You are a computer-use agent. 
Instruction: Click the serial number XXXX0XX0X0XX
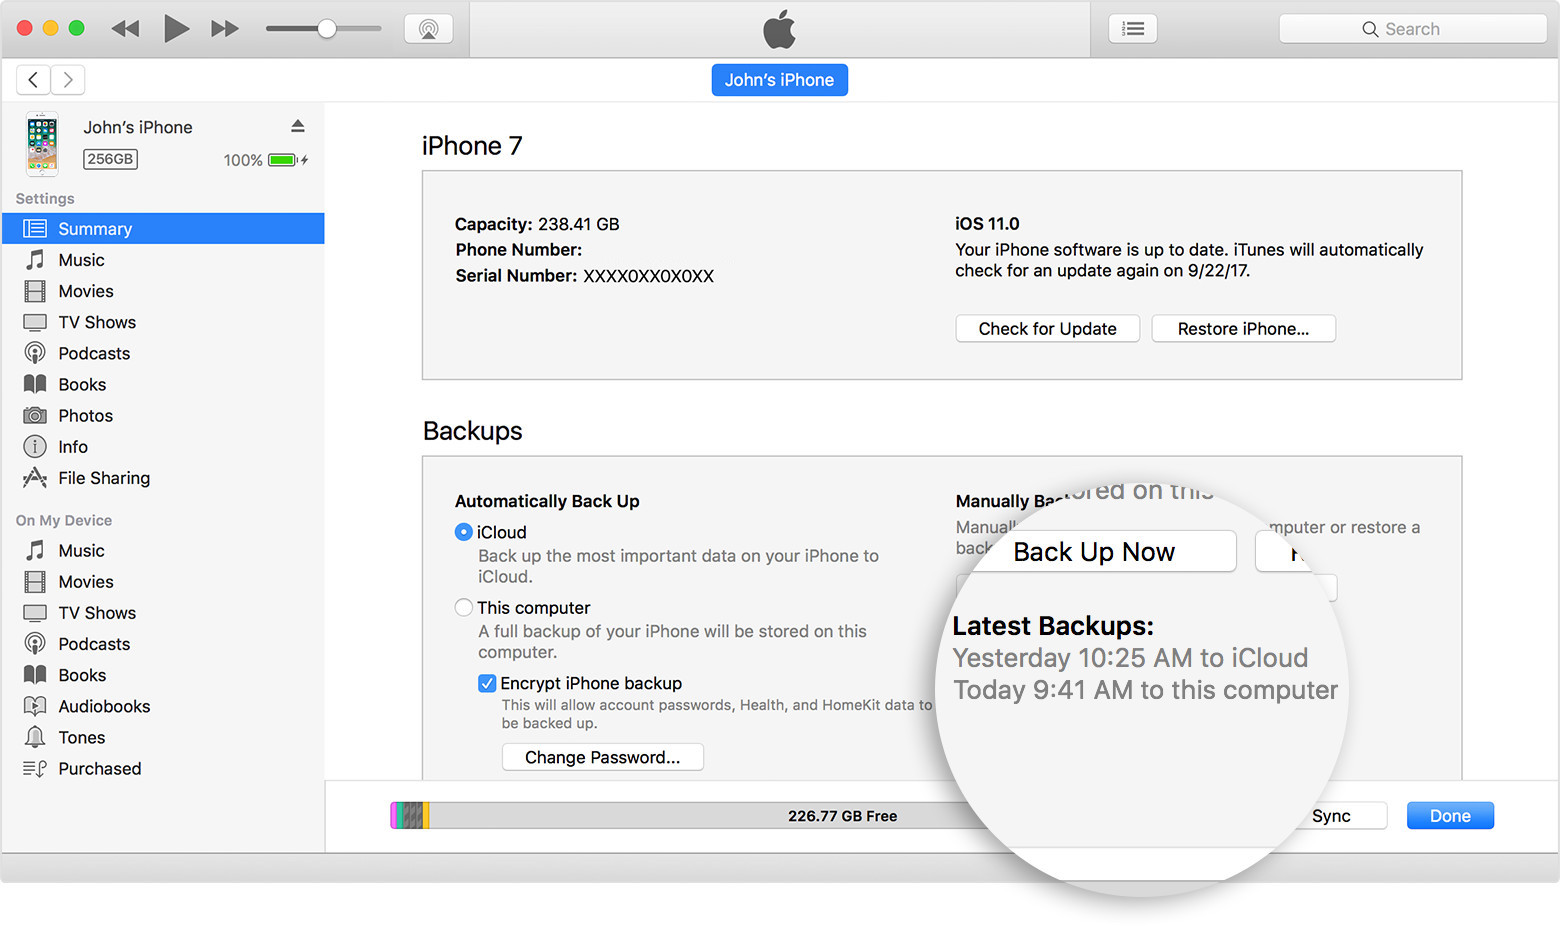[648, 276]
